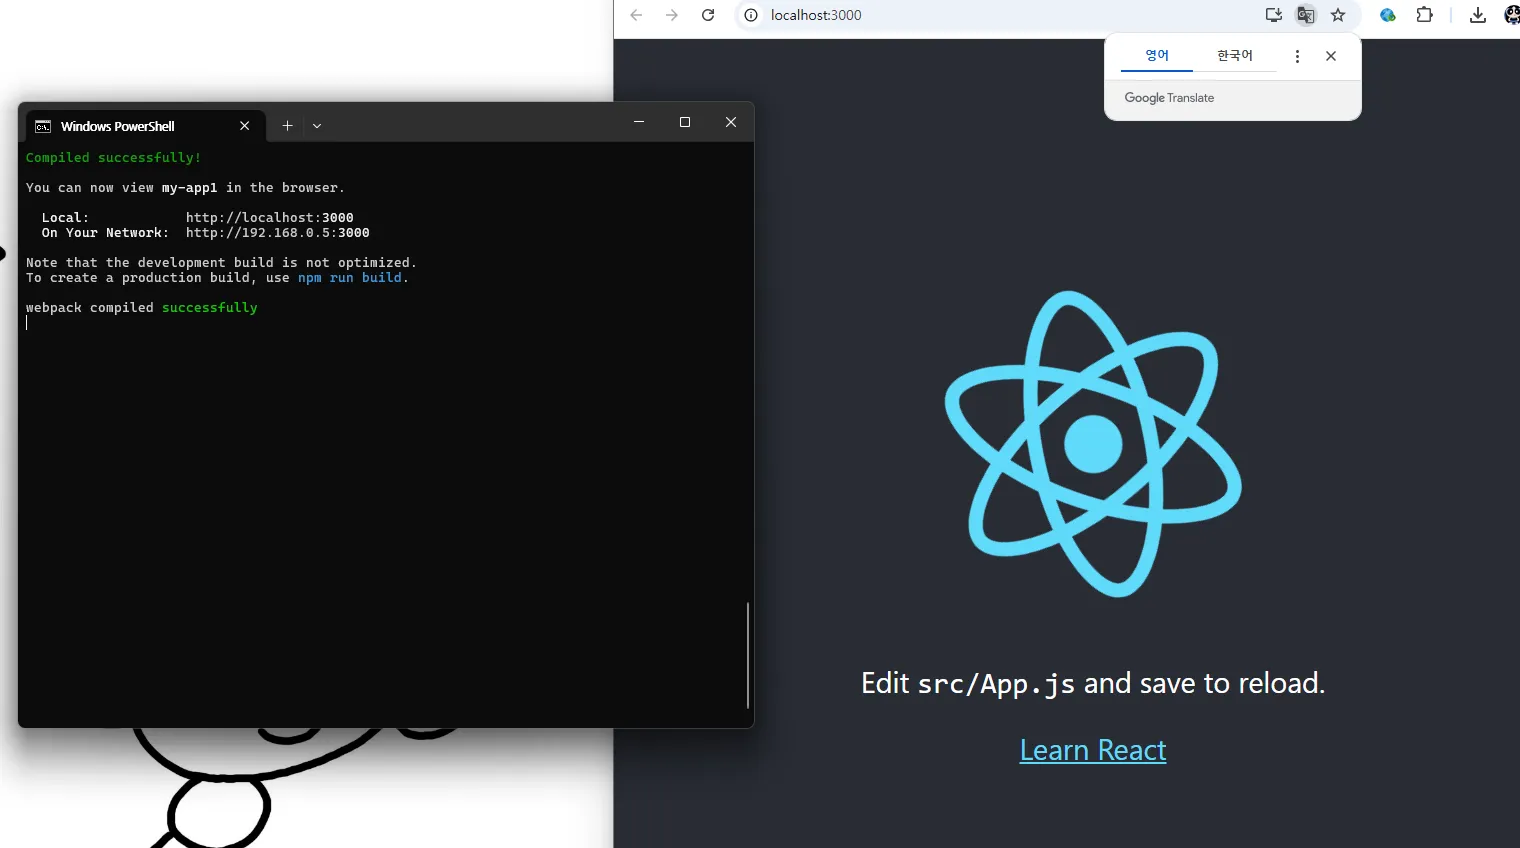Select the 한국어 tab in Translate popup

(1235, 56)
